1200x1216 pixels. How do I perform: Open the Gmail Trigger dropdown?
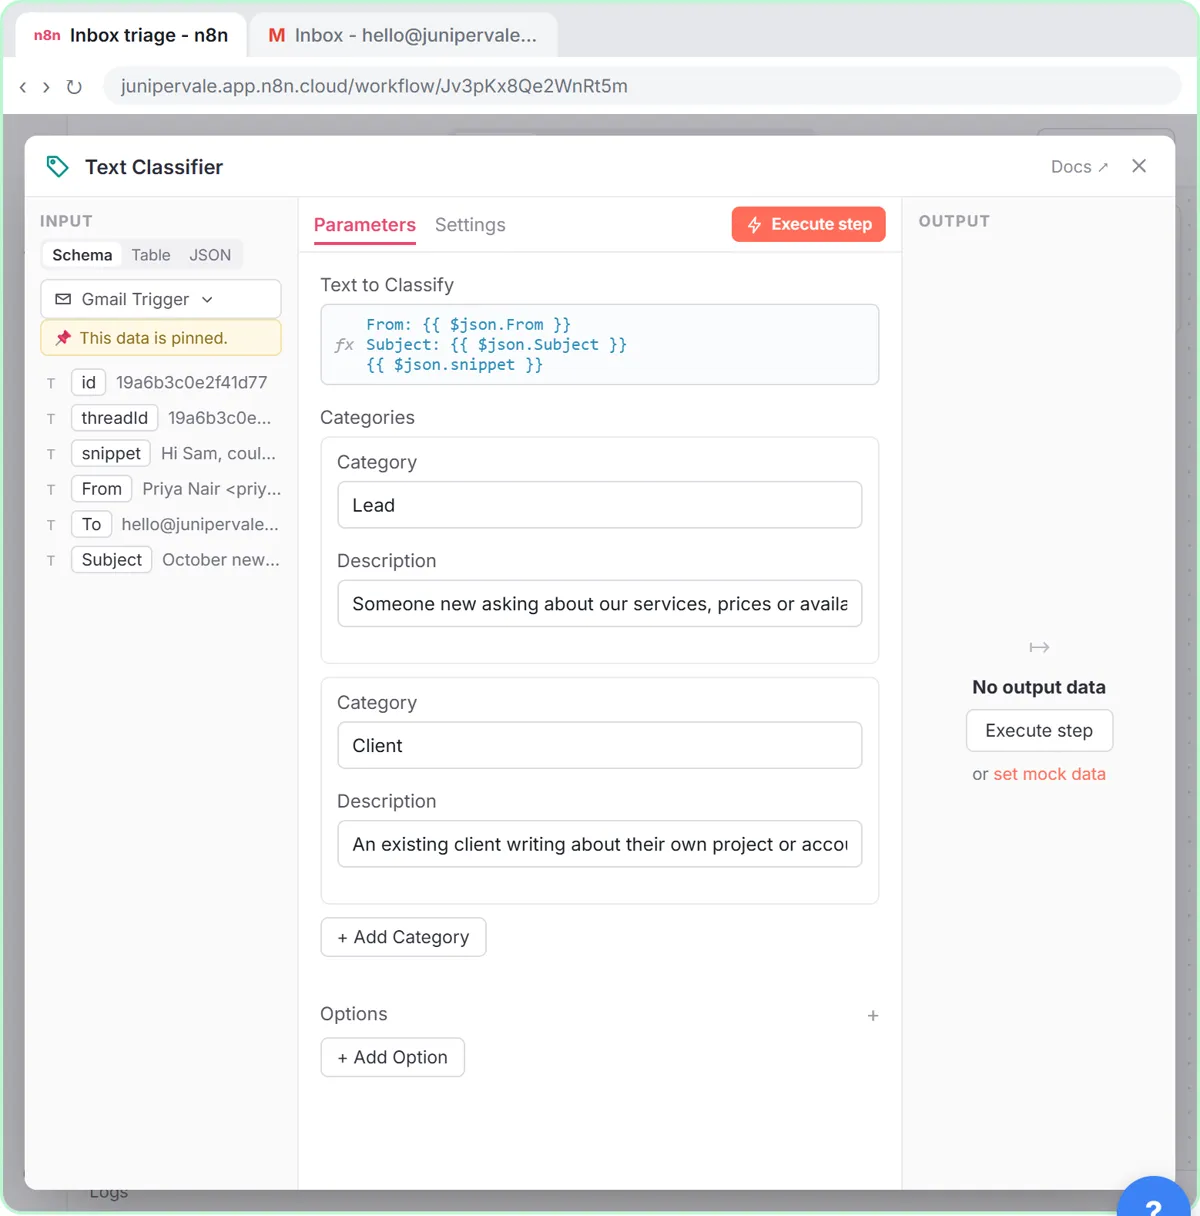click(x=161, y=299)
